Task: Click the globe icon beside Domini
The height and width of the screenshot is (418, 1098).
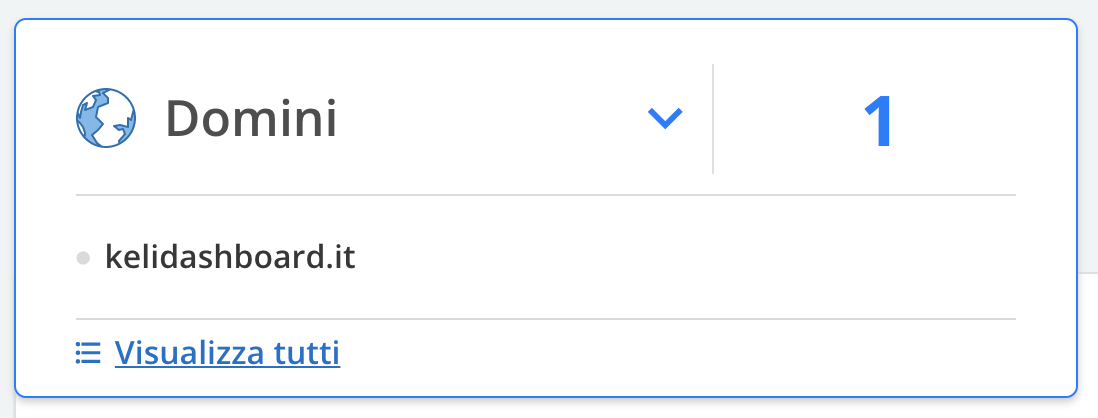Action: coord(106,118)
